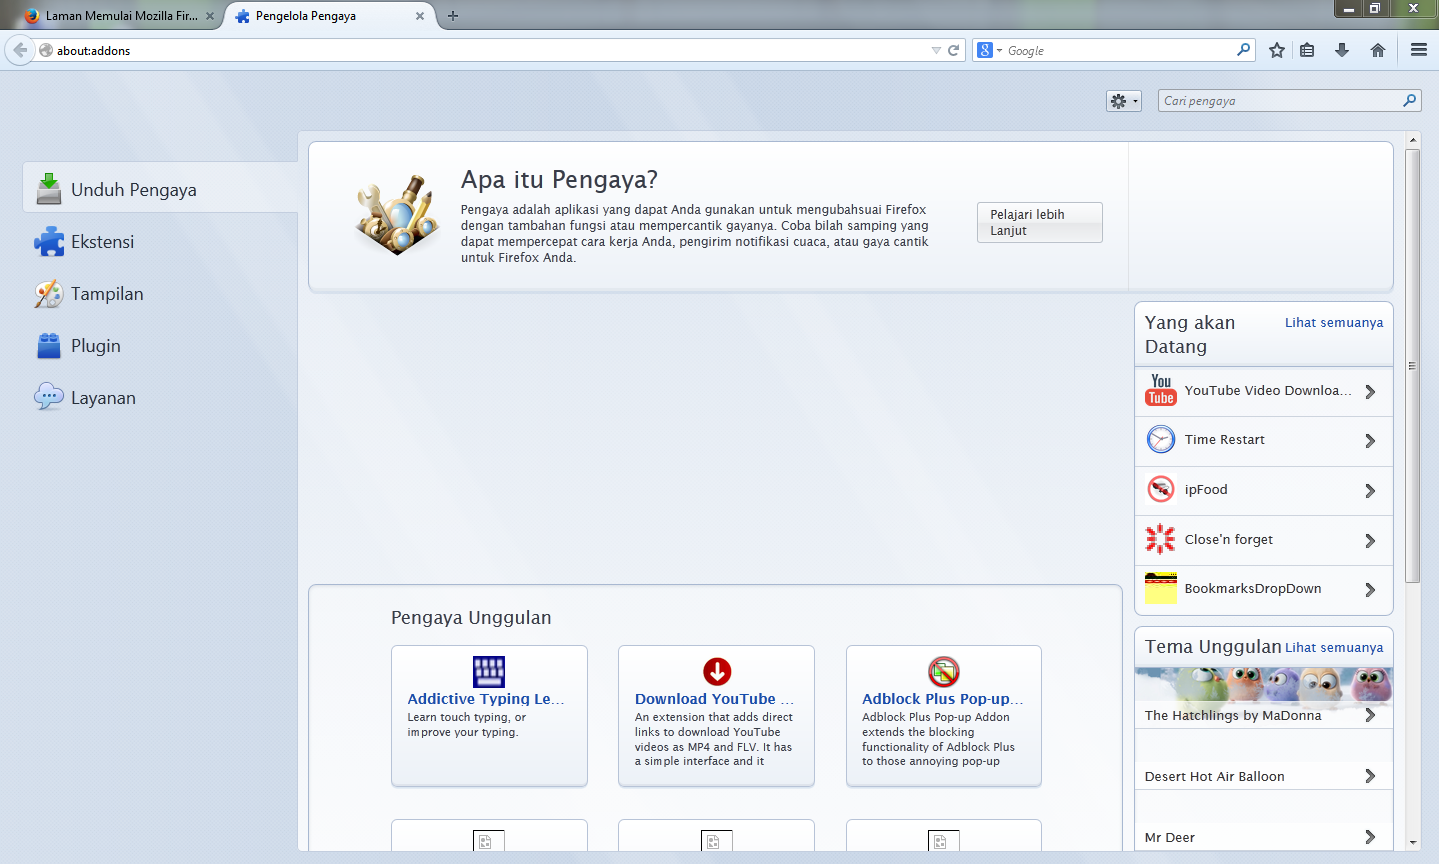Click the scrollbar up arrow

pyautogui.click(x=1412, y=140)
